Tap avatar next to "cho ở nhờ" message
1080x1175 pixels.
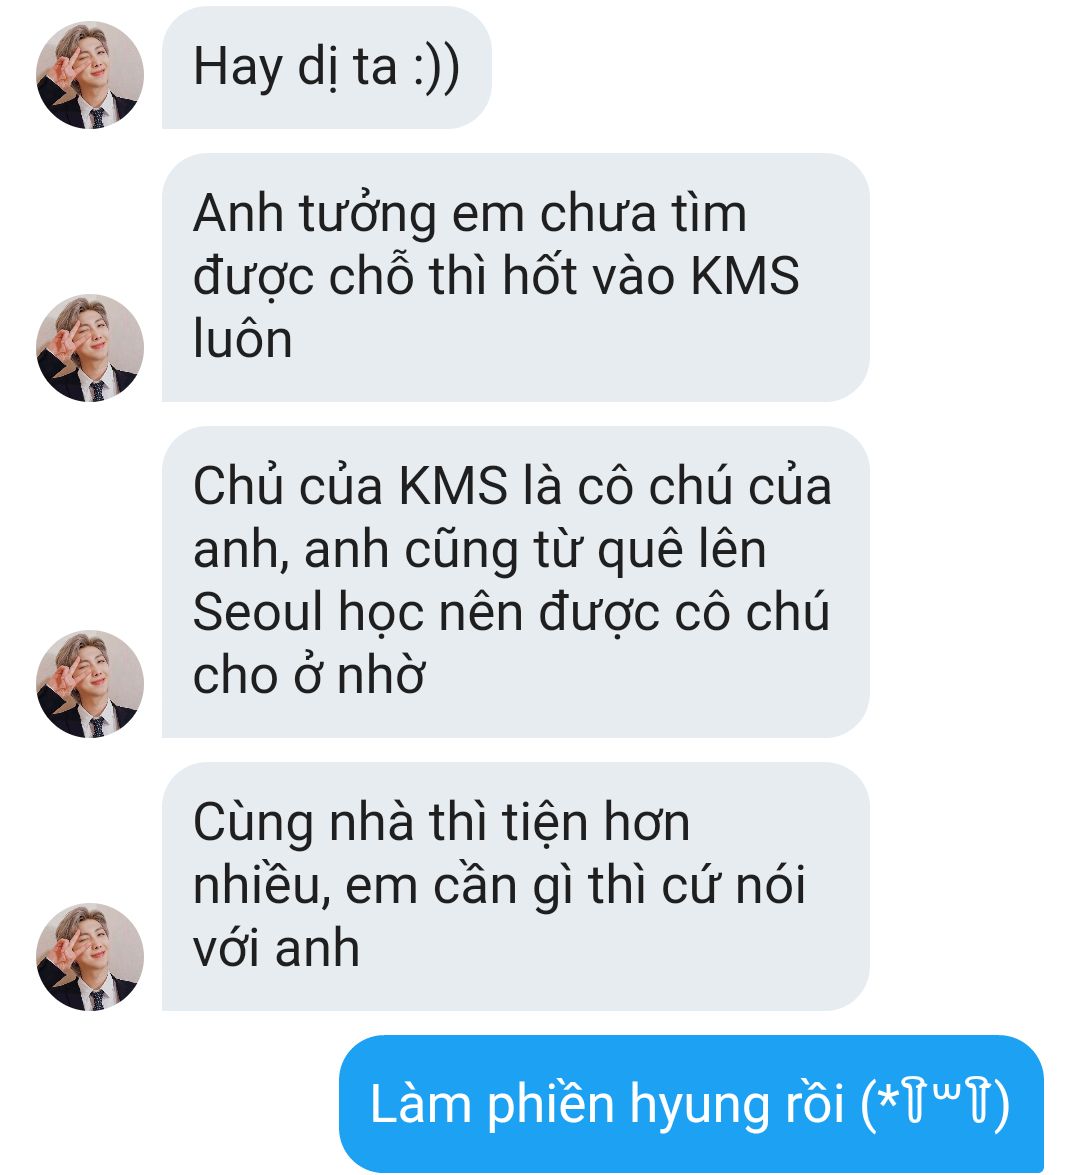pyautogui.click(x=90, y=683)
